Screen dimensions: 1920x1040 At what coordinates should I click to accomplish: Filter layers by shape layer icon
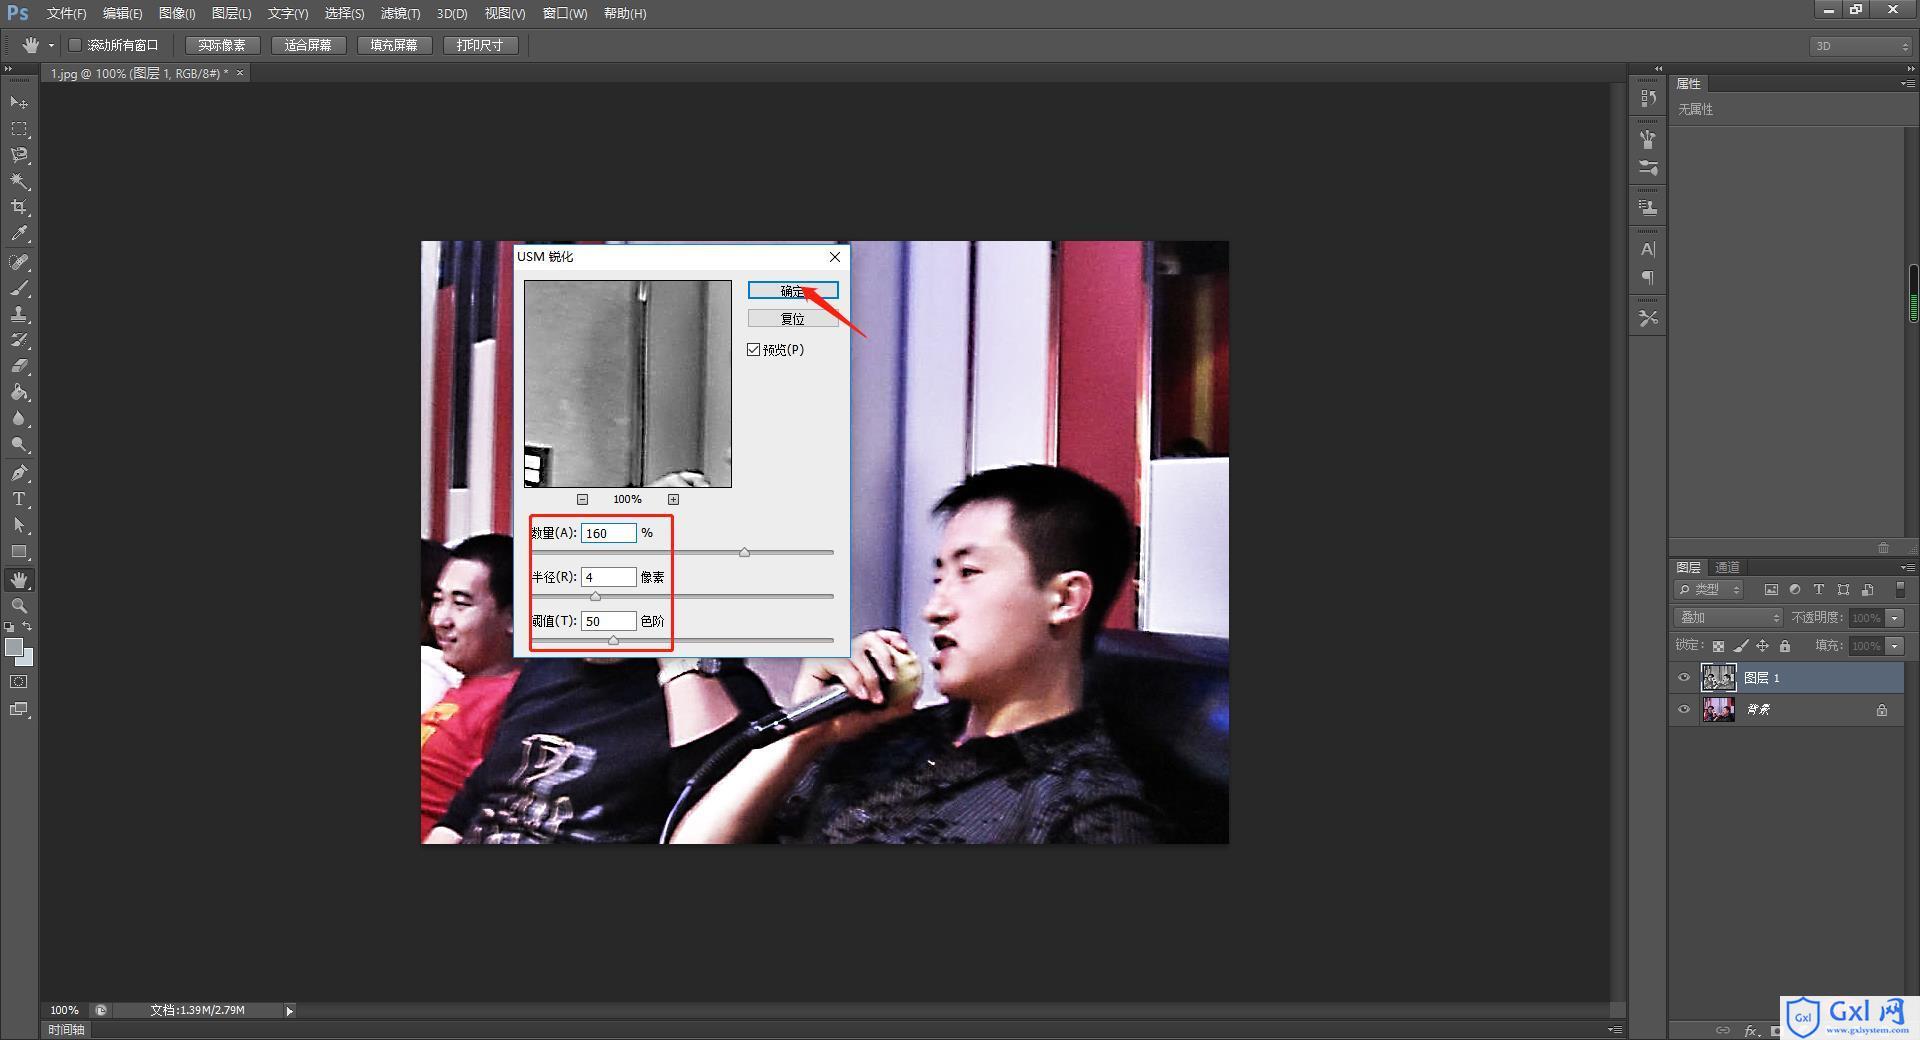tap(1843, 590)
